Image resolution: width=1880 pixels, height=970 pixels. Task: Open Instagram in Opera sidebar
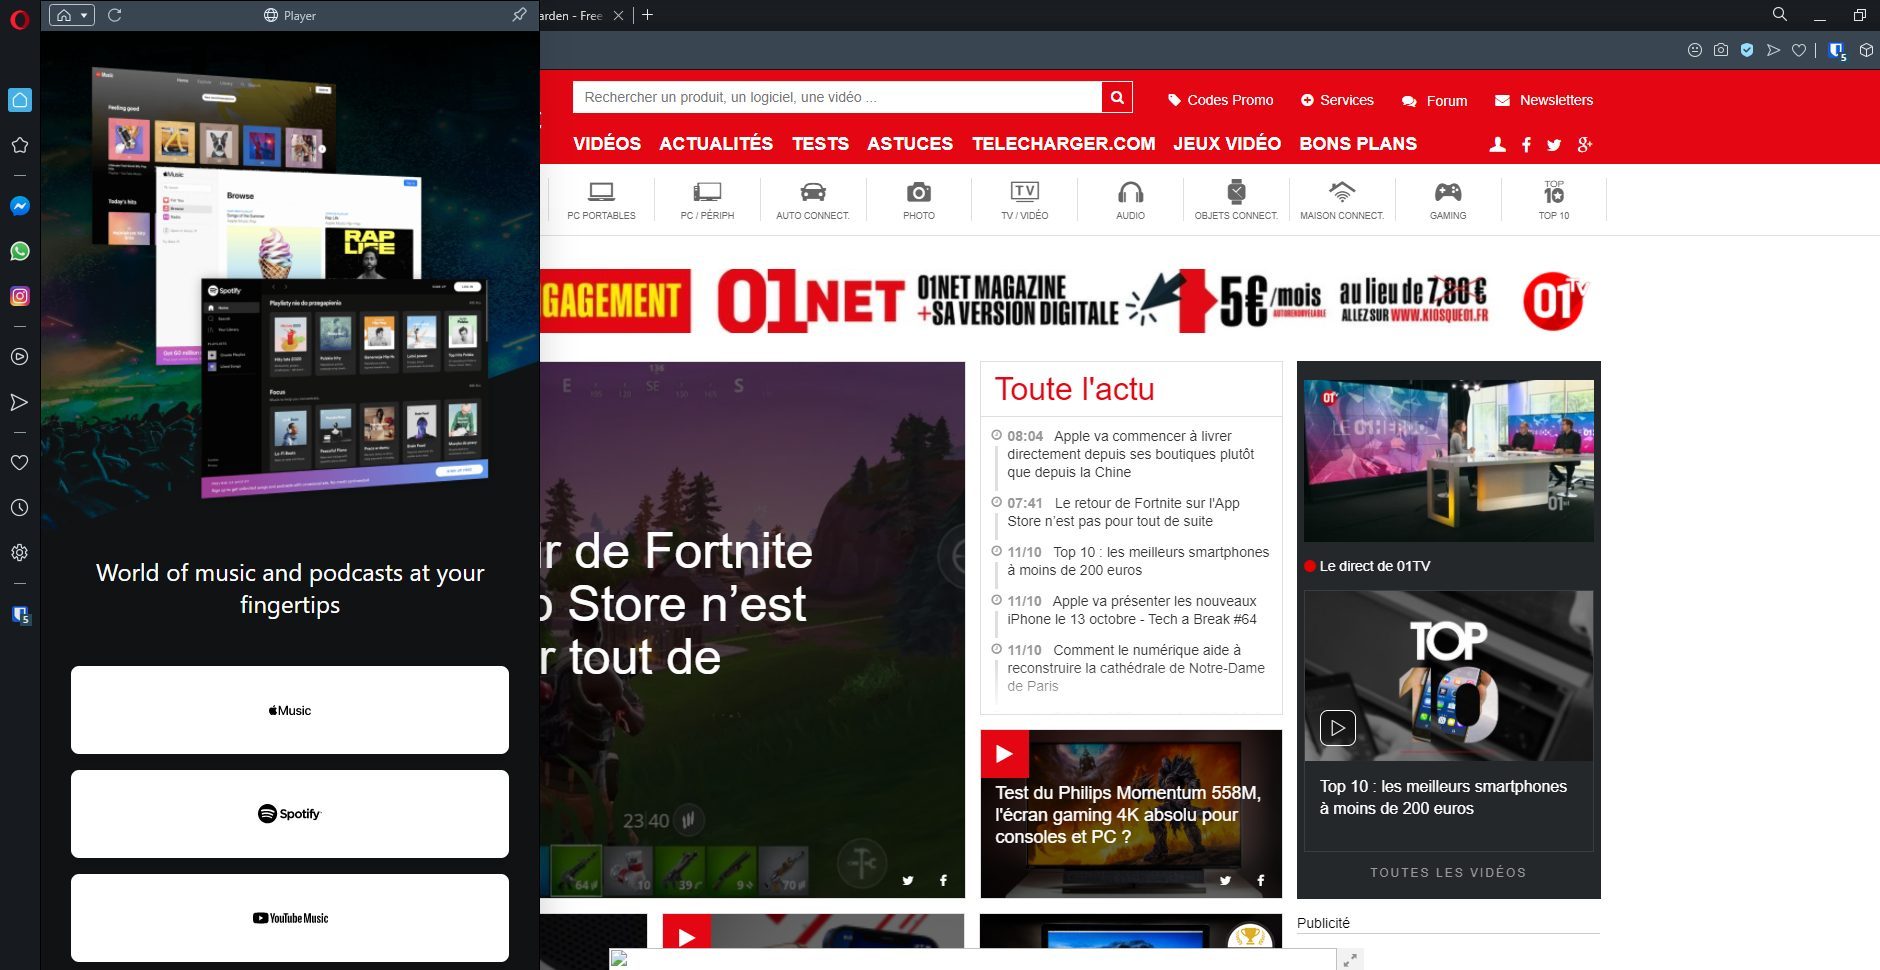tap(19, 296)
